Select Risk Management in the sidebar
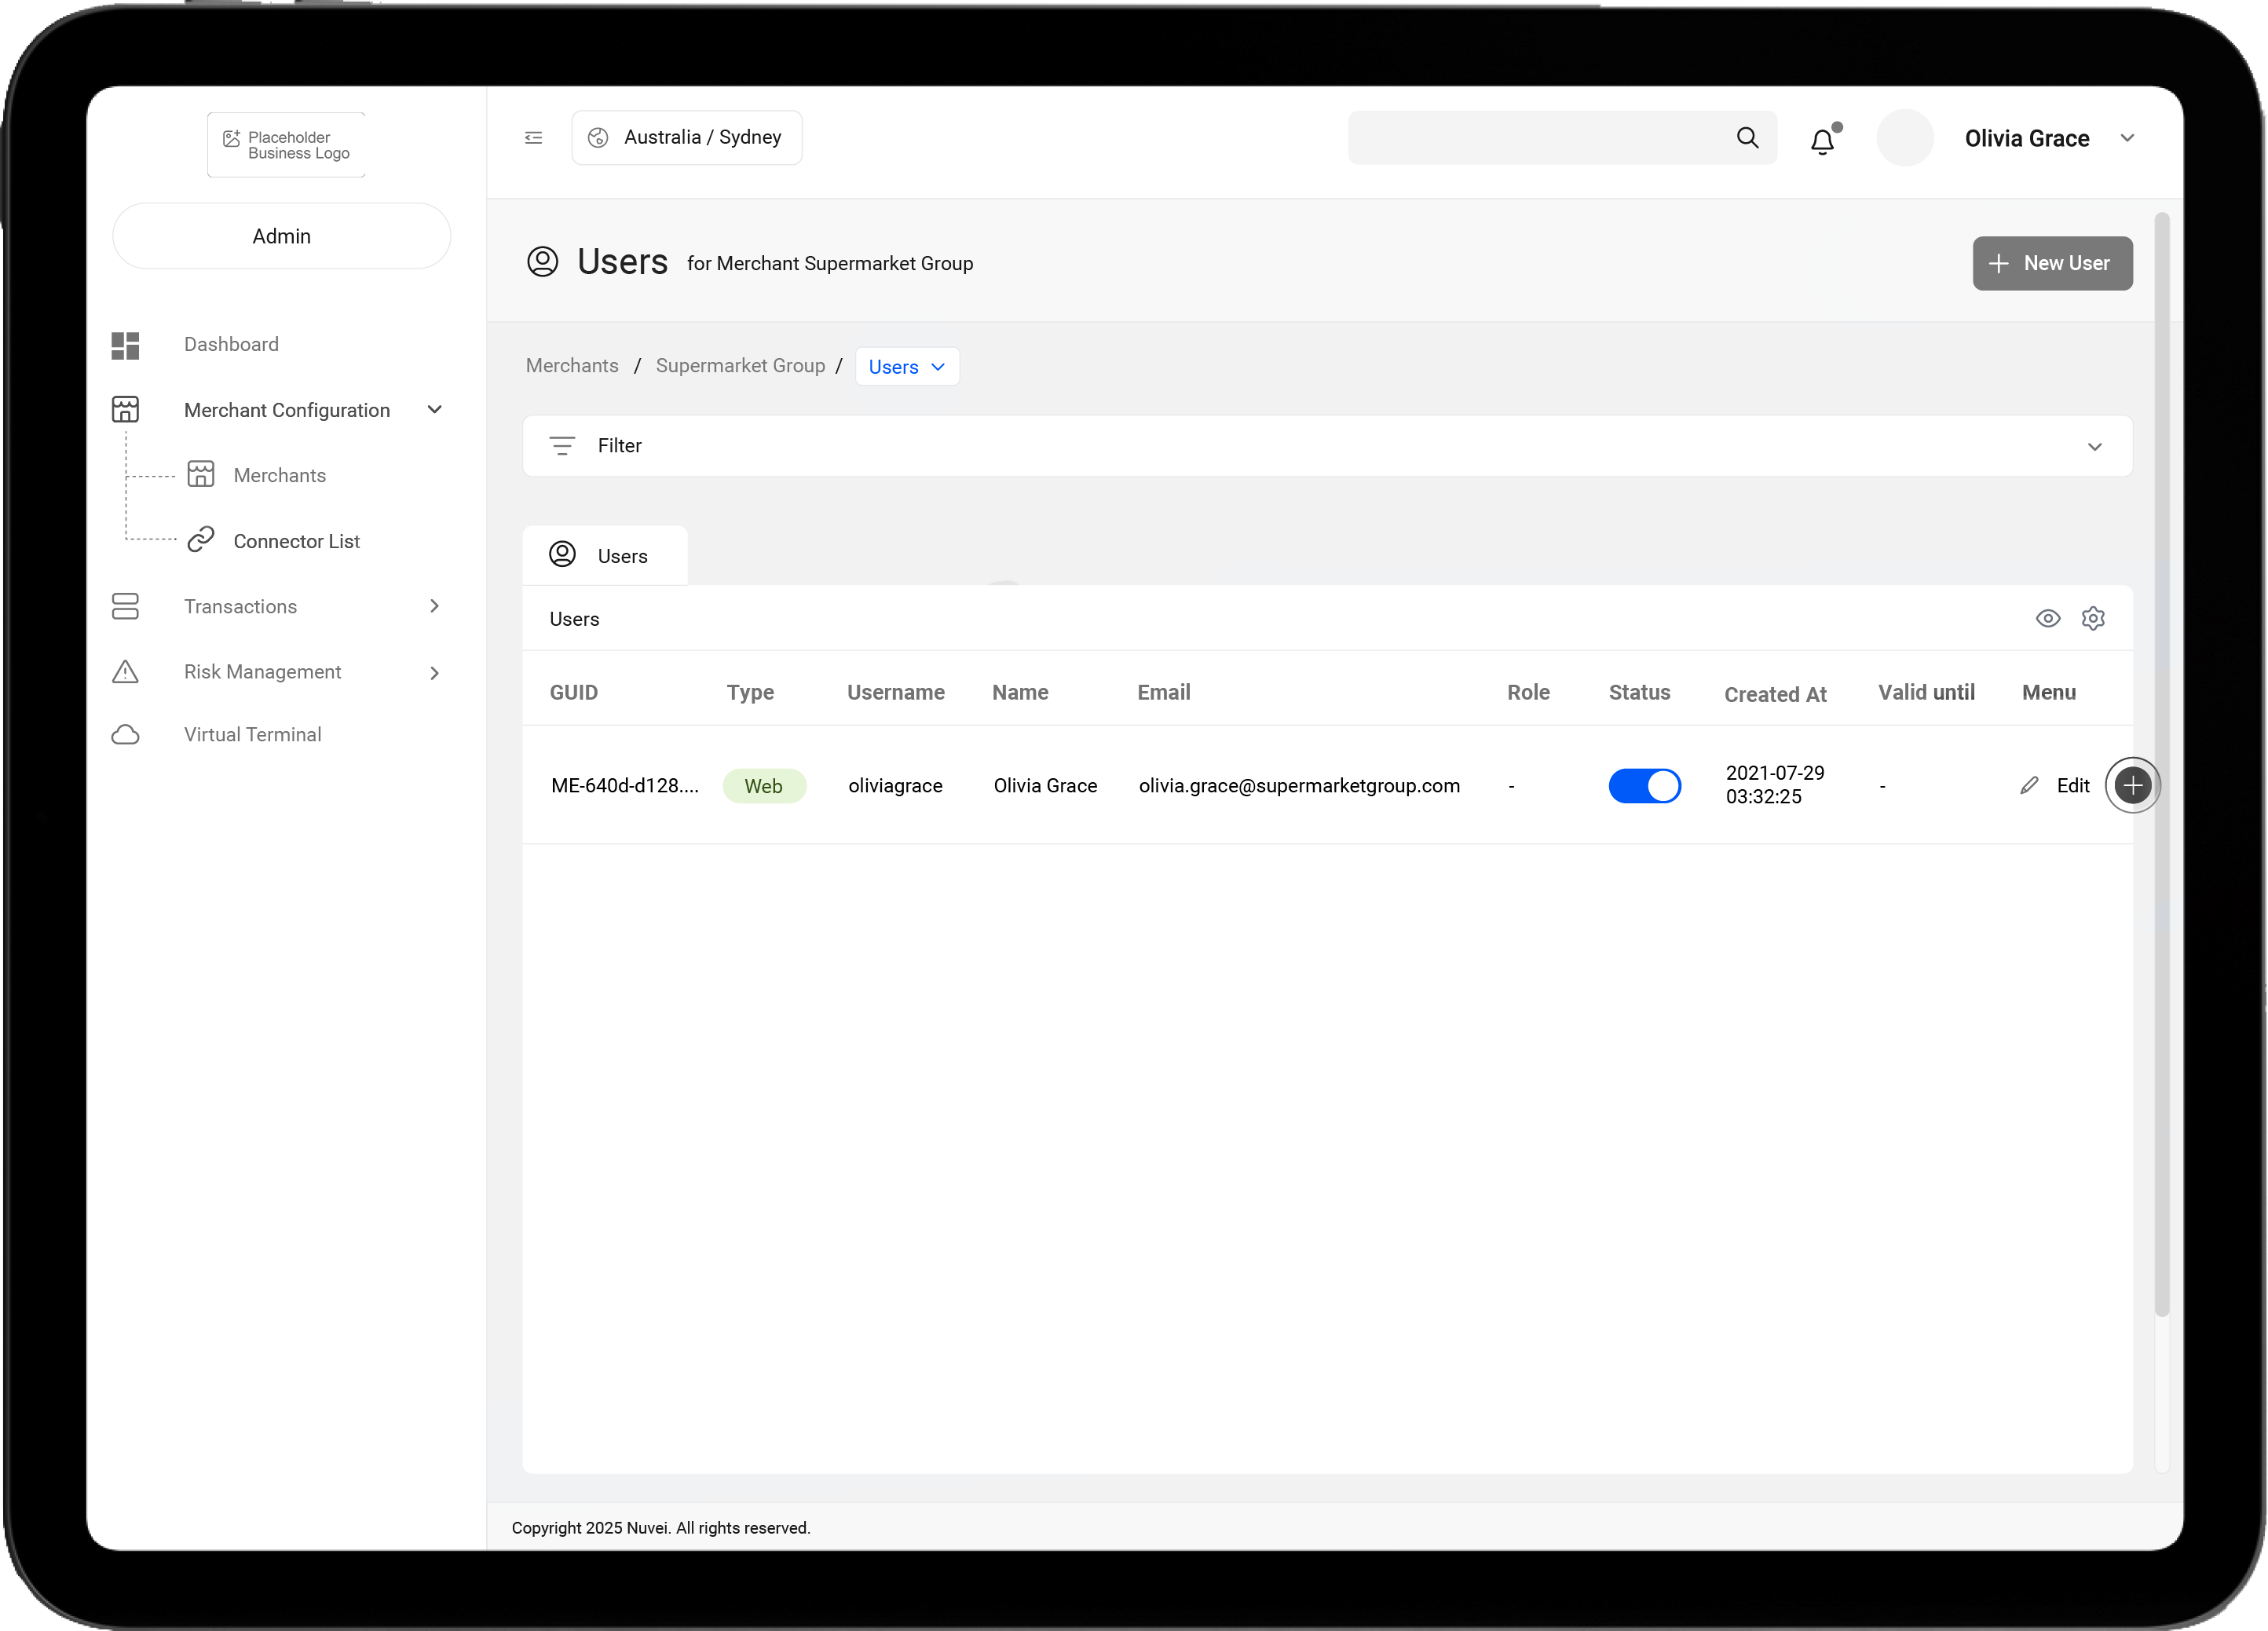 262,672
